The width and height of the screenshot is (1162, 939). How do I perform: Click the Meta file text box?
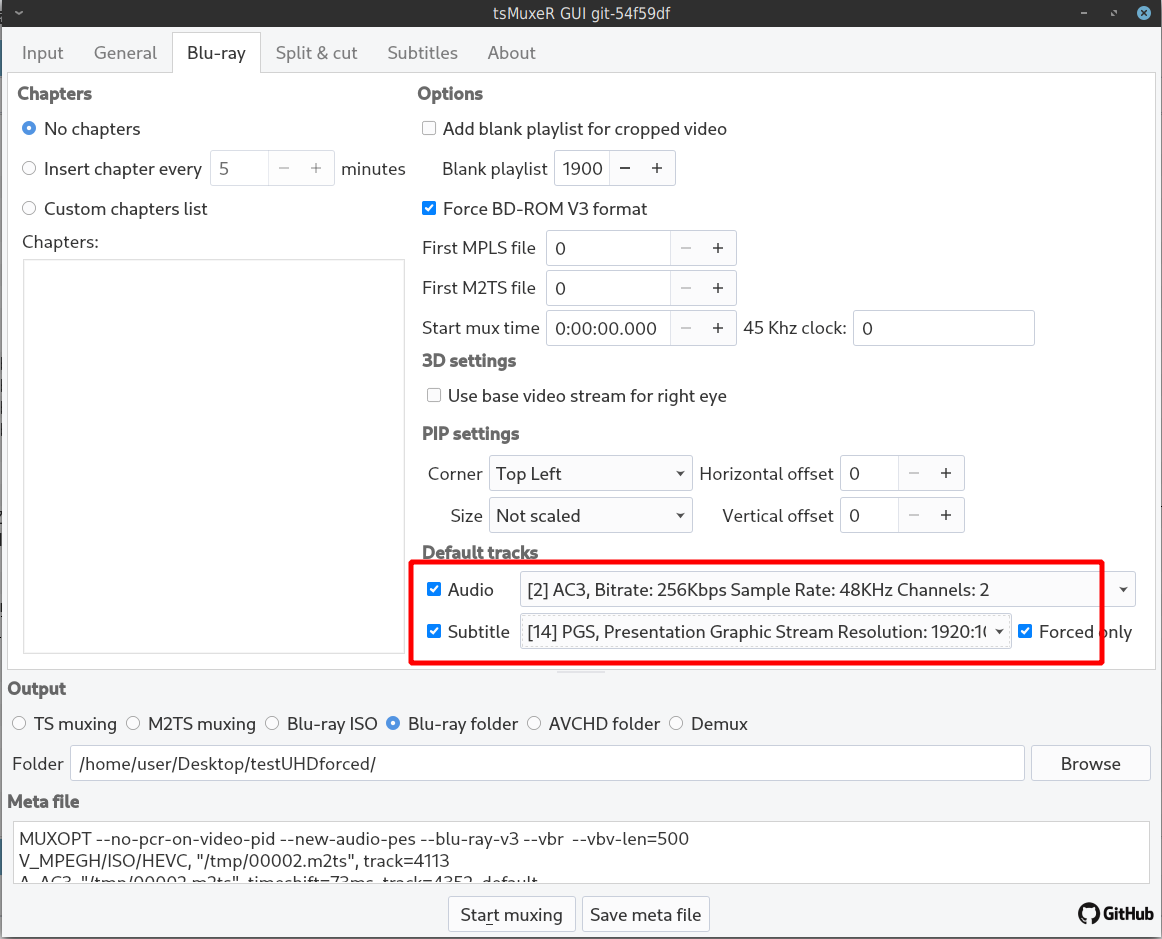coord(581,852)
